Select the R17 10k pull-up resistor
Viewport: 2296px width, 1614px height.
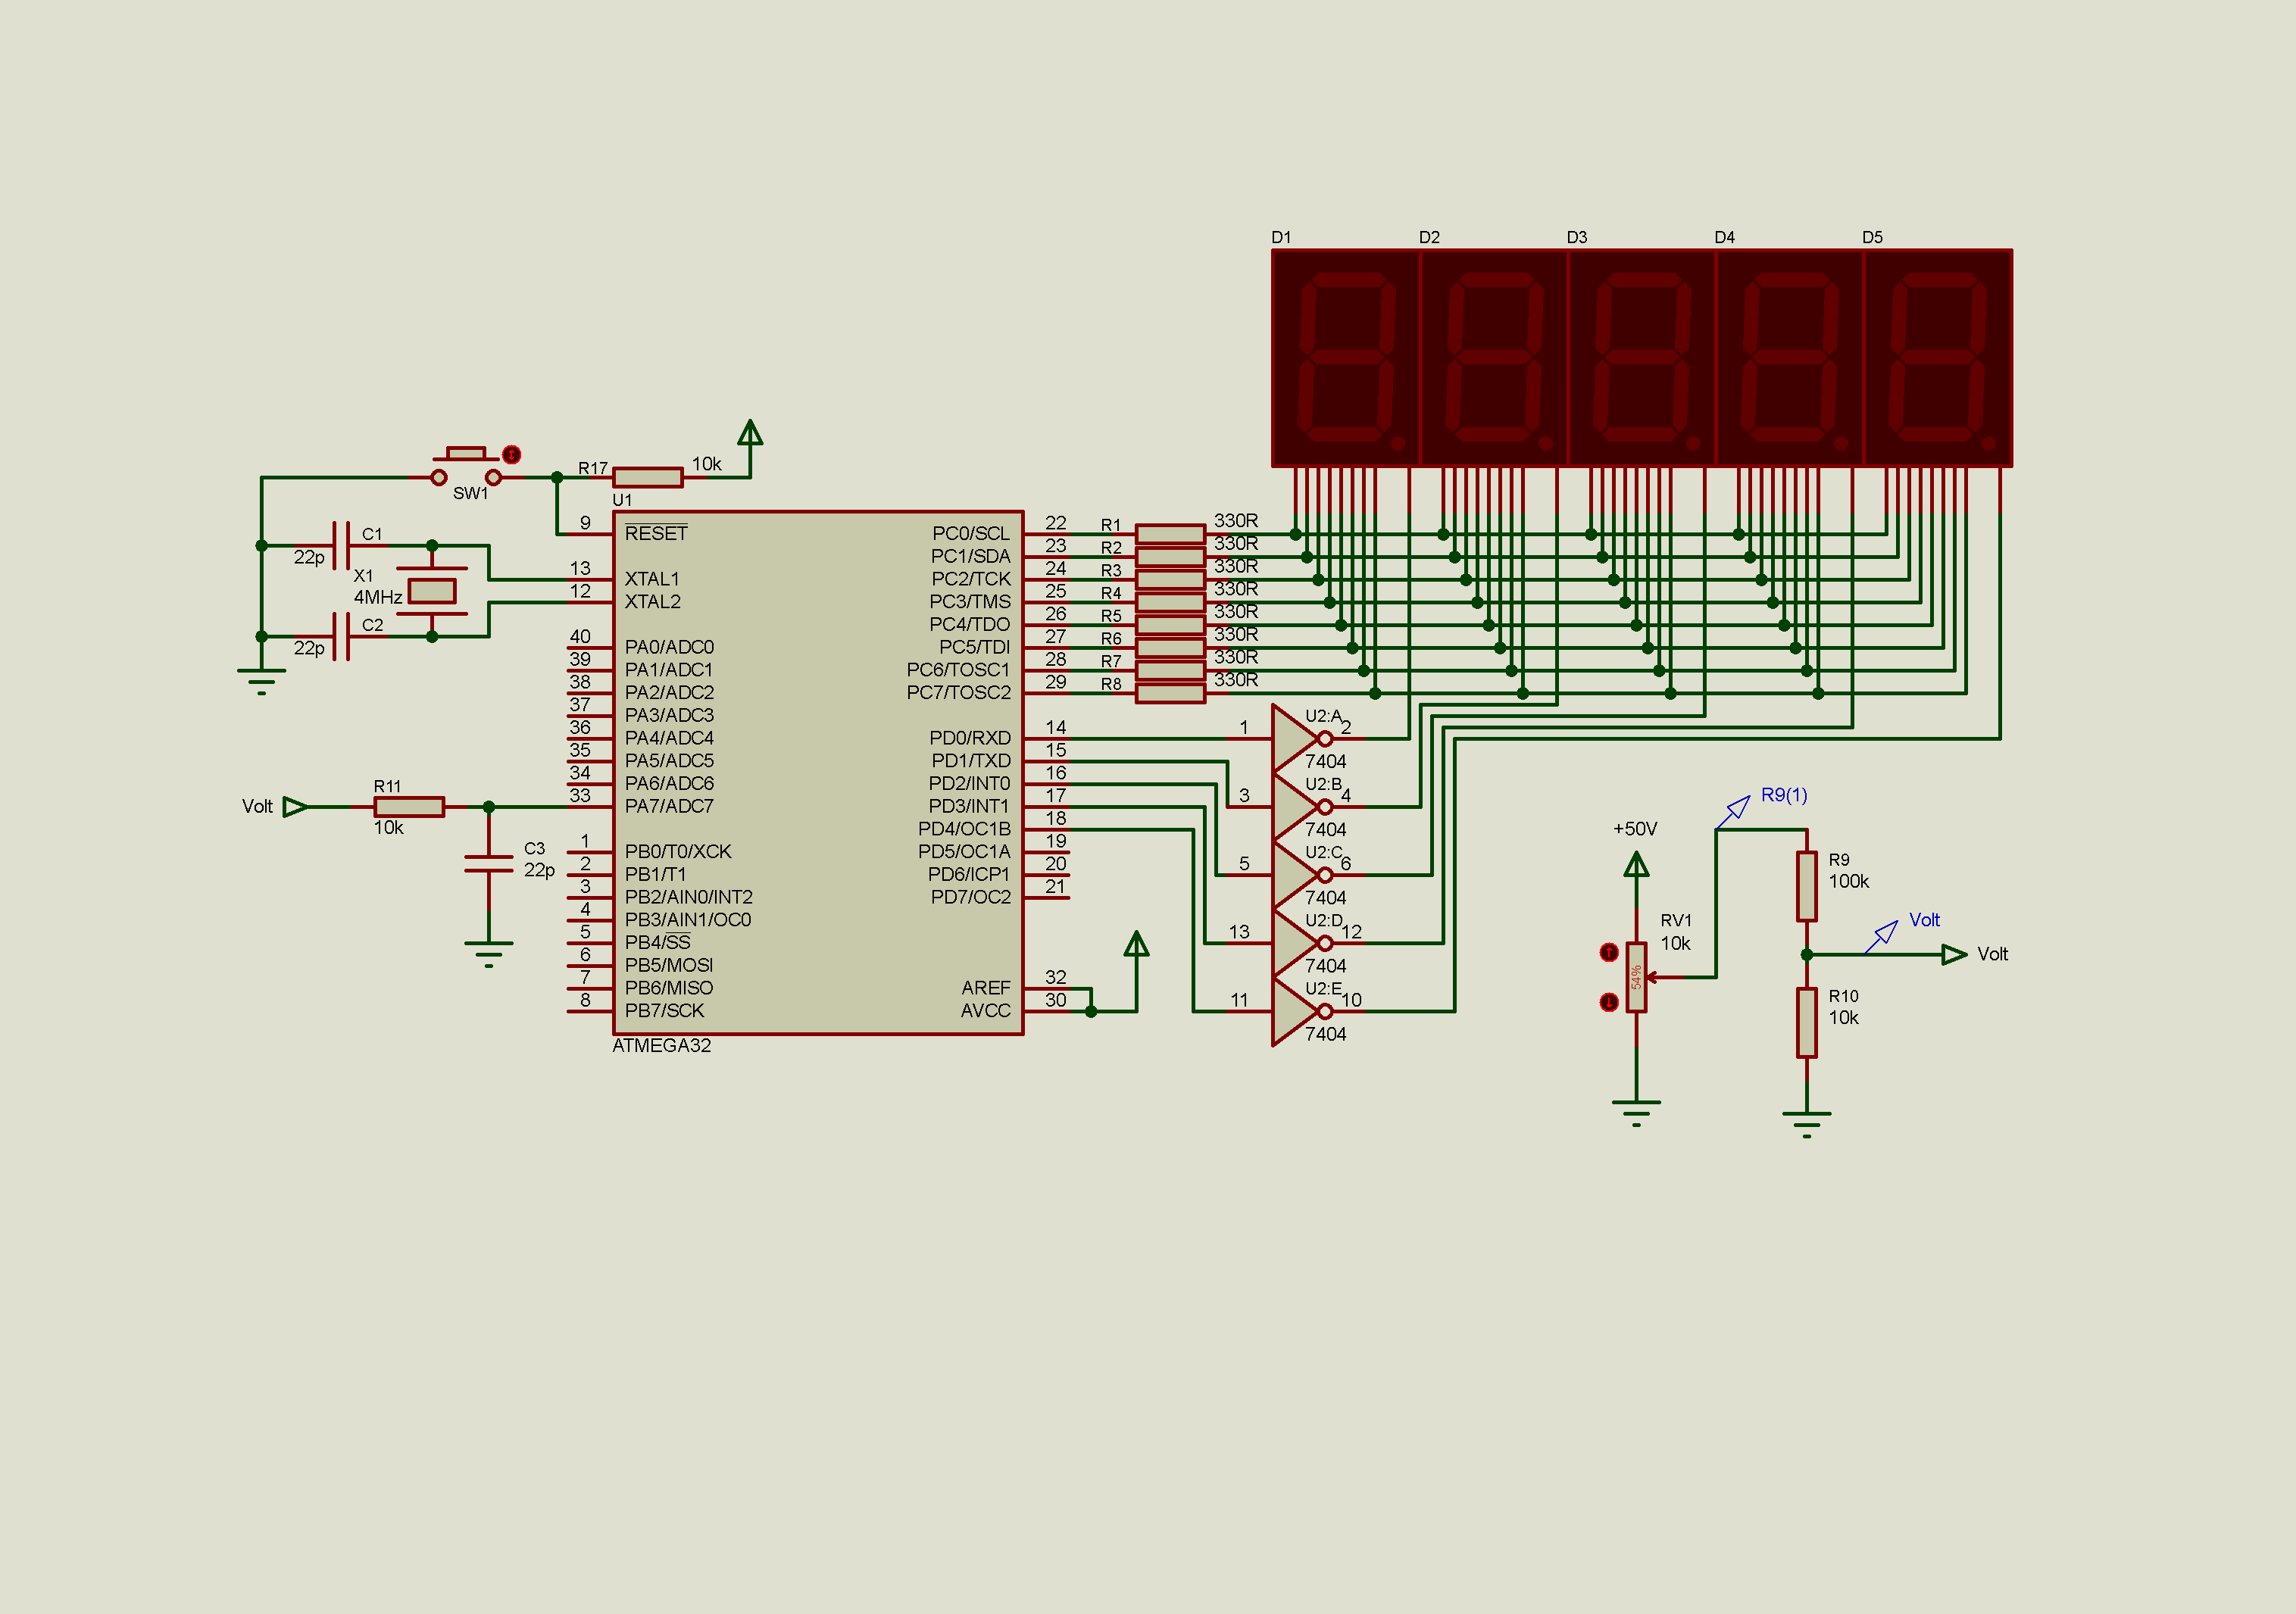(648, 478)
